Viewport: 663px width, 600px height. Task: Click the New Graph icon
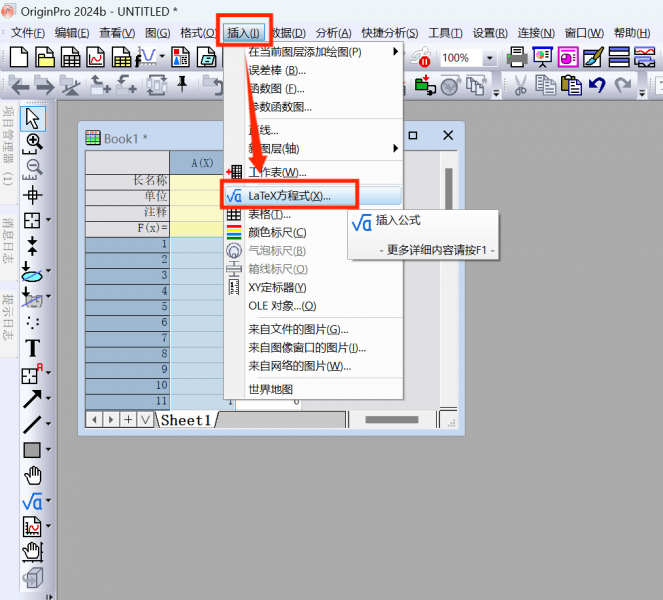pos(96,58)
